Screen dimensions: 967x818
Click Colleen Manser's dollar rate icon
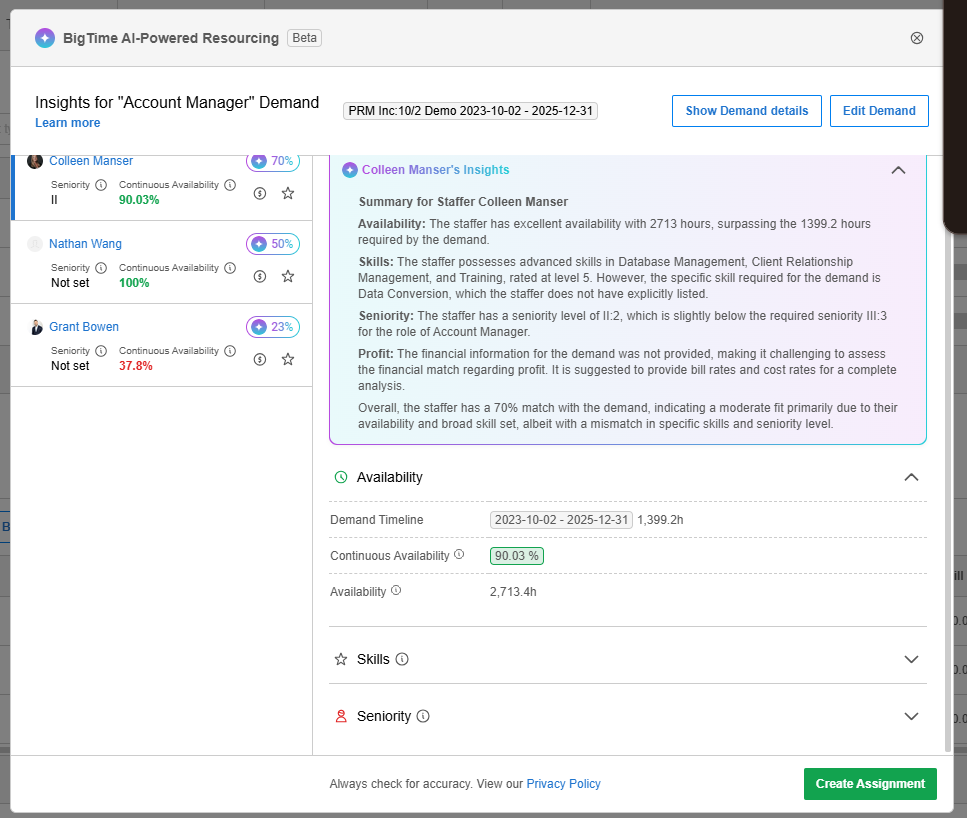pos(260,193)
